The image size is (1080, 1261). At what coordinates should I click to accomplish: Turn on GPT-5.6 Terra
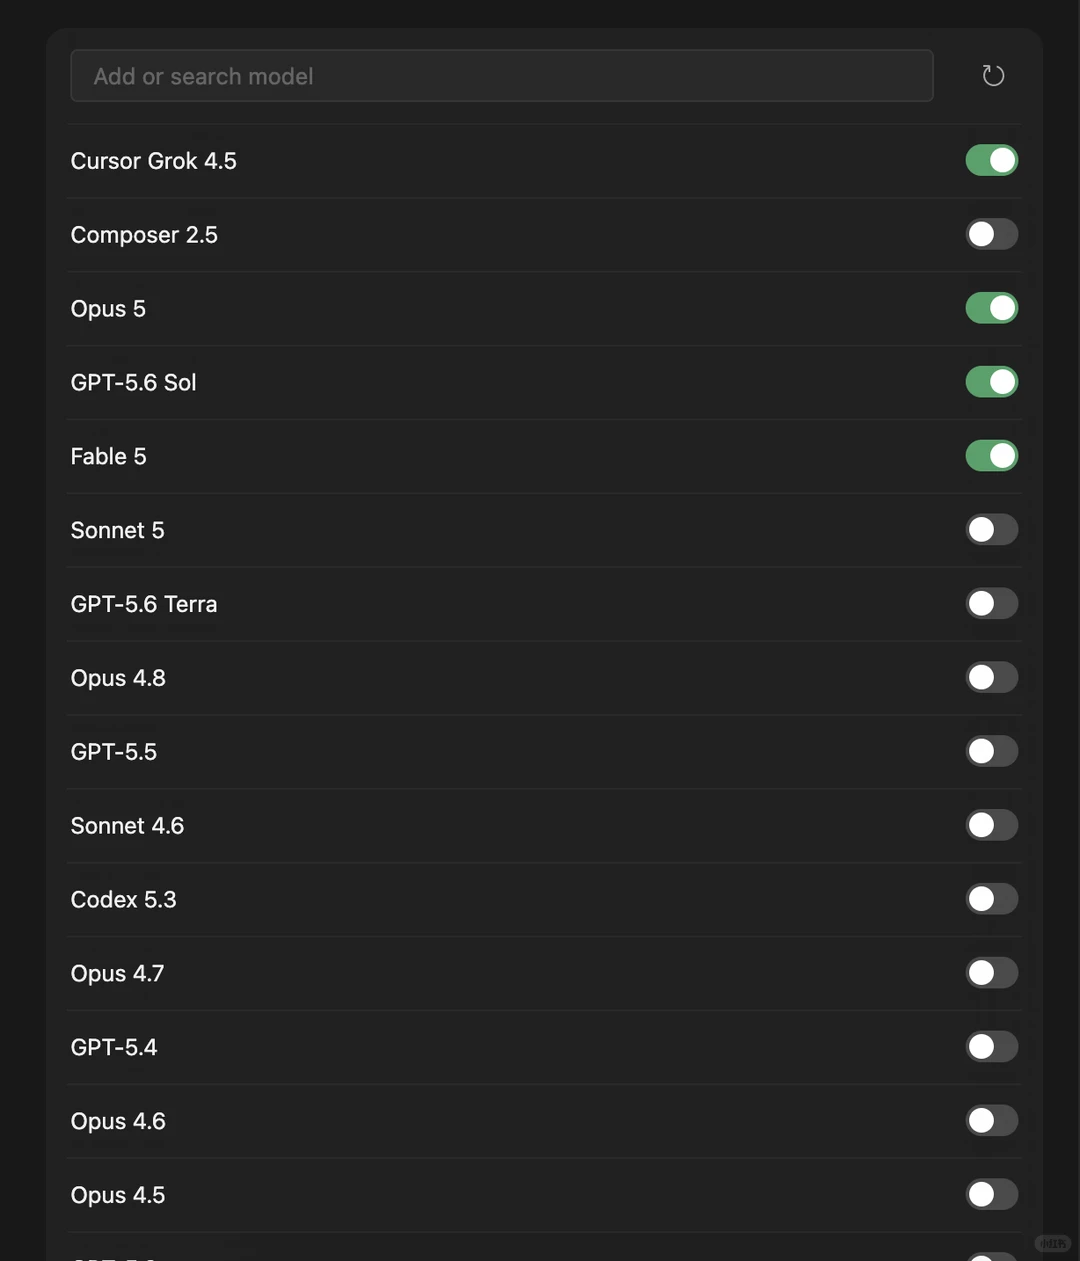tap(992, 604)
